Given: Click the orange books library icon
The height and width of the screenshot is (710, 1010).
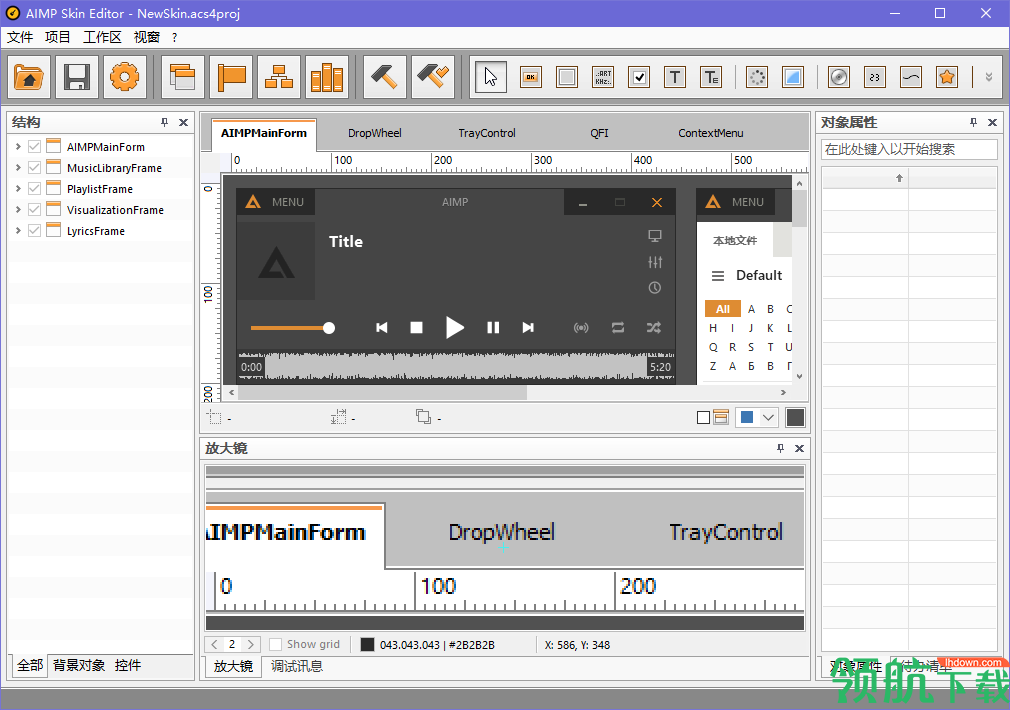Looking at the screenshot, I should (327, 77).
